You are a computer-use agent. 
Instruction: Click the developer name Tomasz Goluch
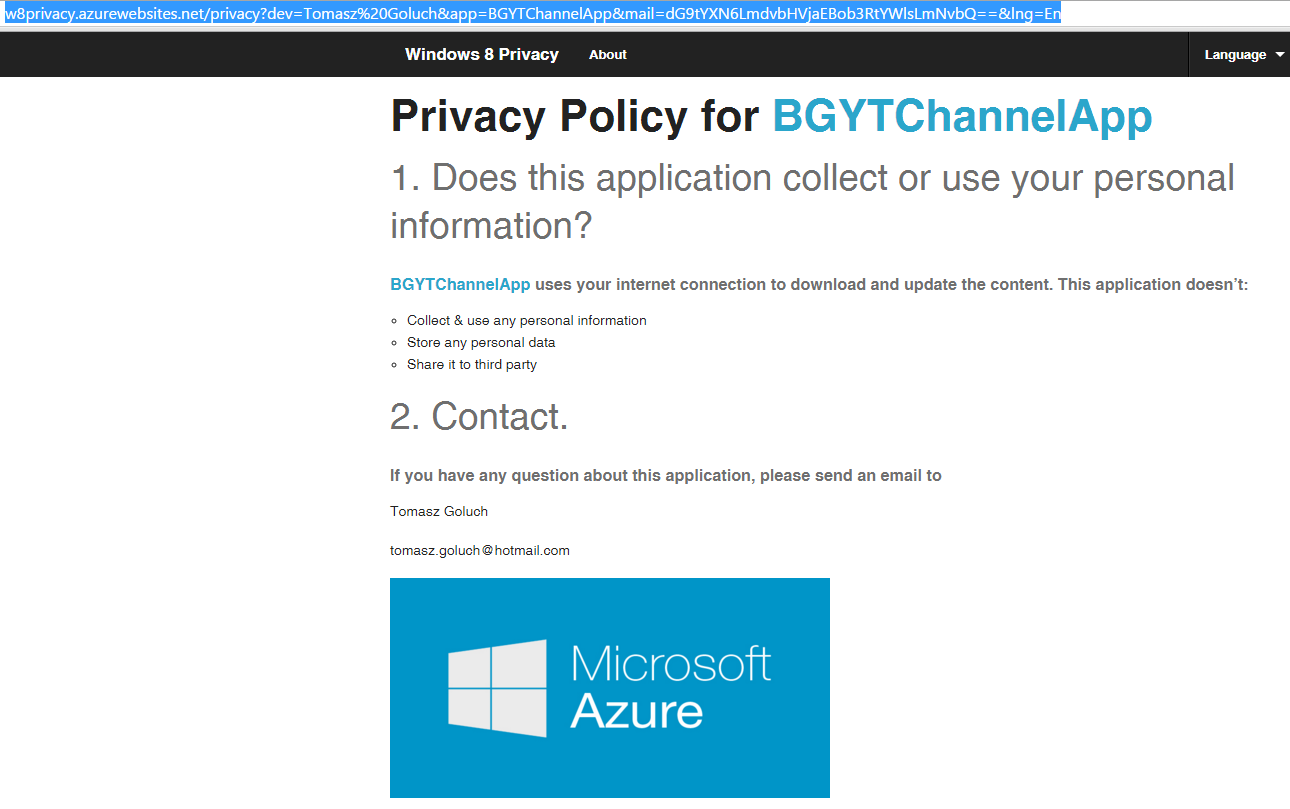(439, 511)
